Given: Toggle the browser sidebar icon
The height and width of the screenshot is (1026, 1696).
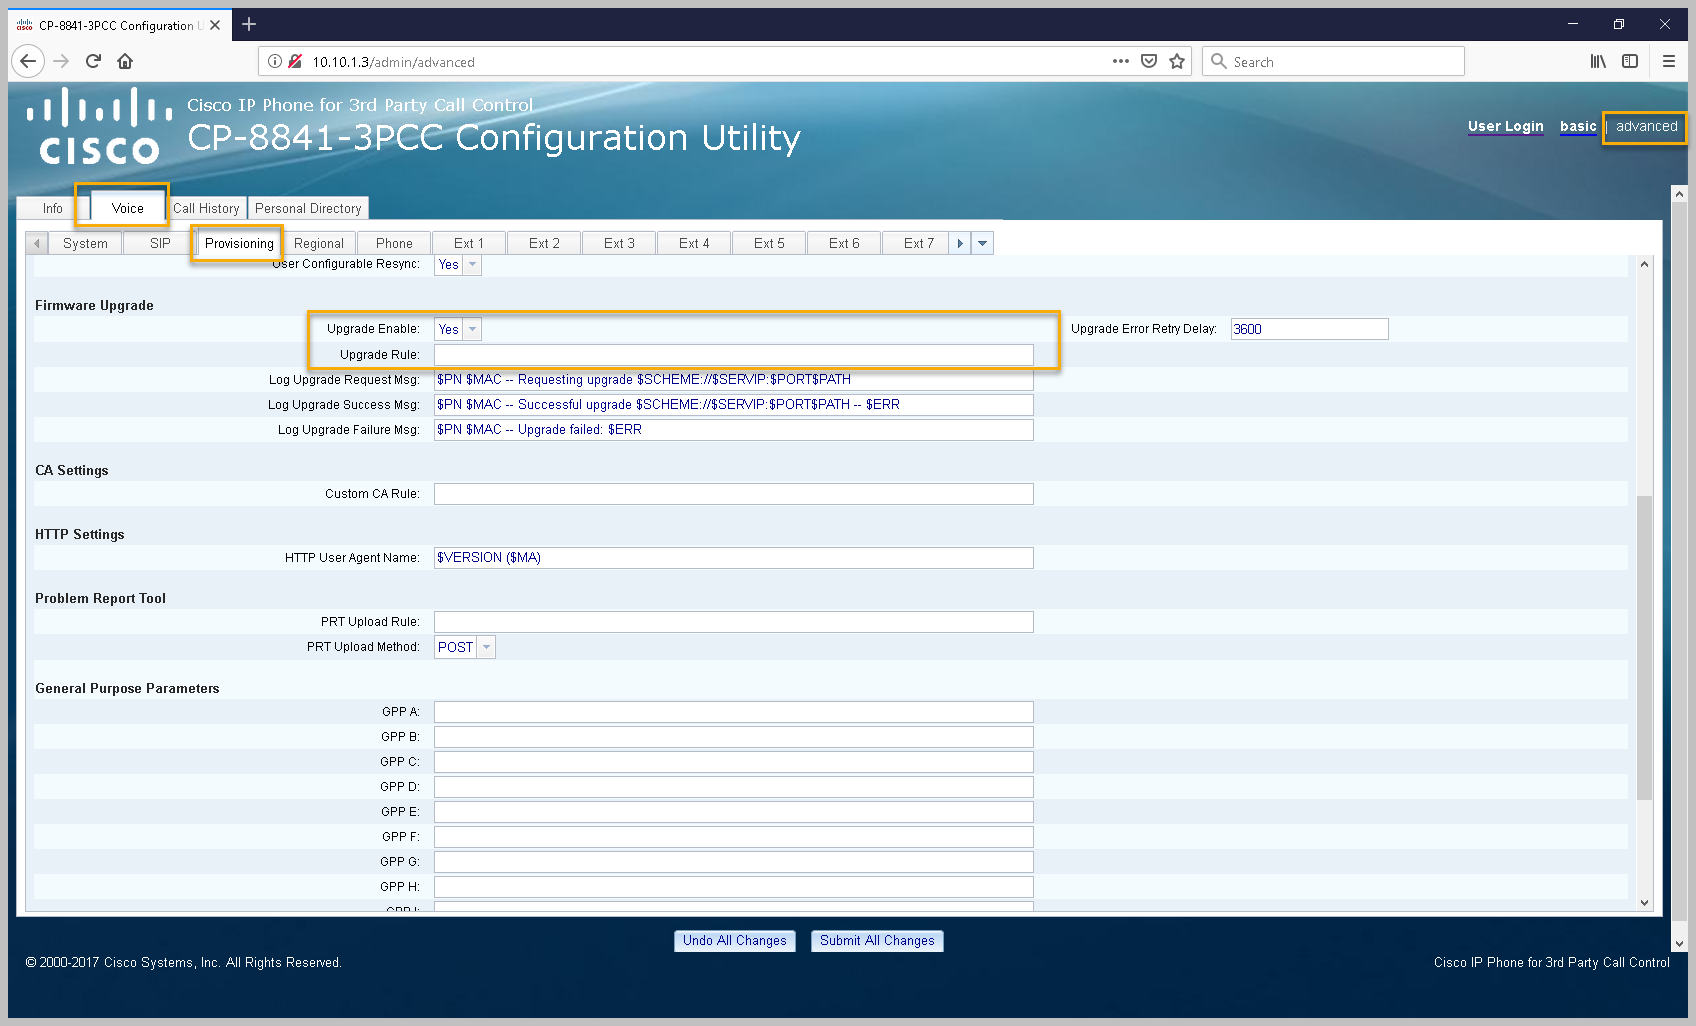Looking at the screenshot, I should click(1630, 61).
